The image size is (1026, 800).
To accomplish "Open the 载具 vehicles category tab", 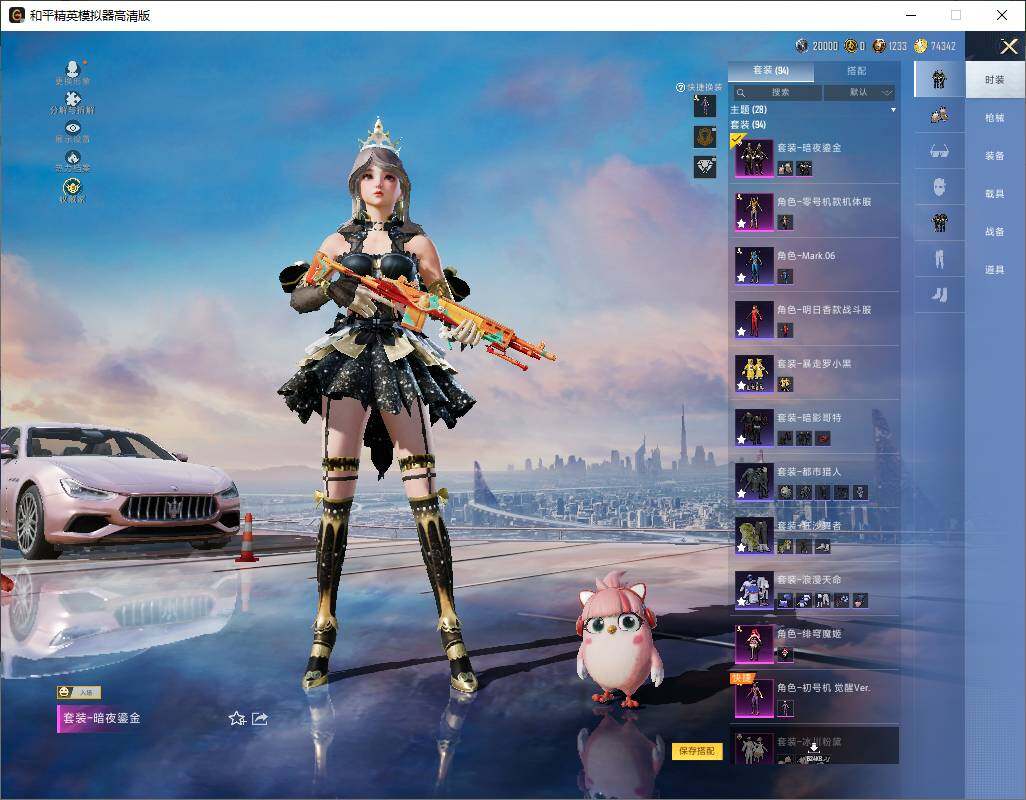I will (995, 194).
